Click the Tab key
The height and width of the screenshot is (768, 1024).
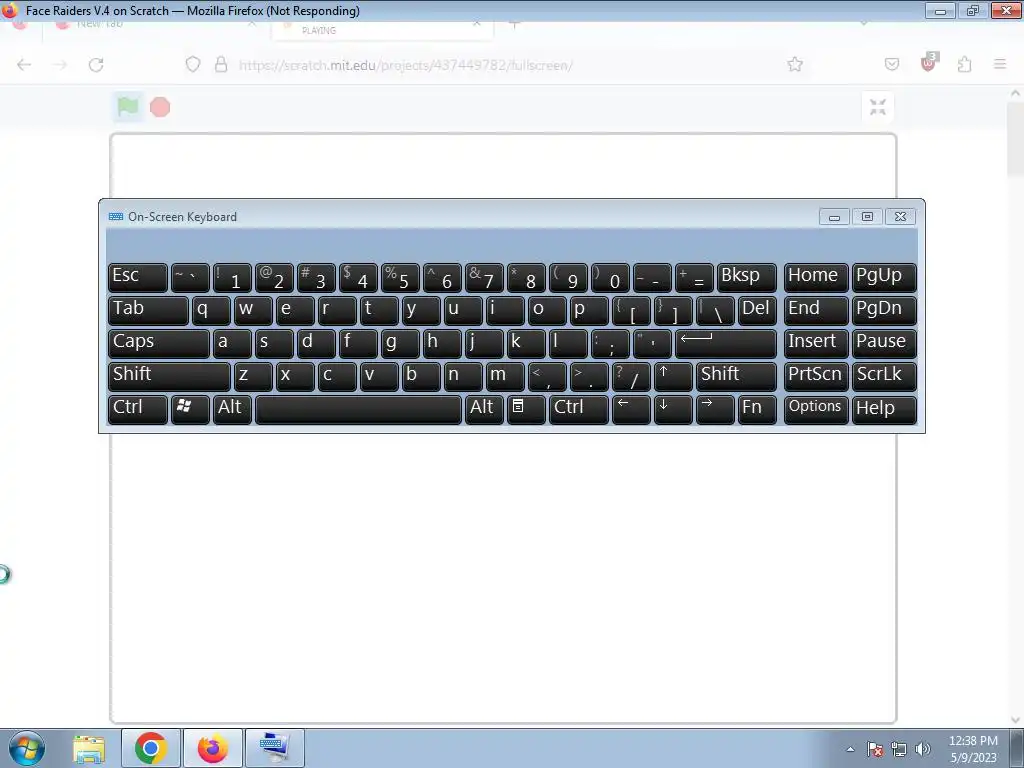148,310
